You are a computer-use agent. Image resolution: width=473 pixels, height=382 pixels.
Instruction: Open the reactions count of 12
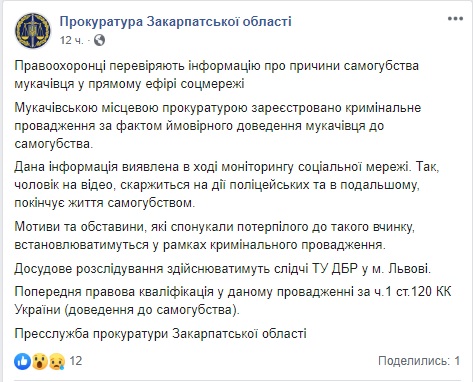pos(76,361)
